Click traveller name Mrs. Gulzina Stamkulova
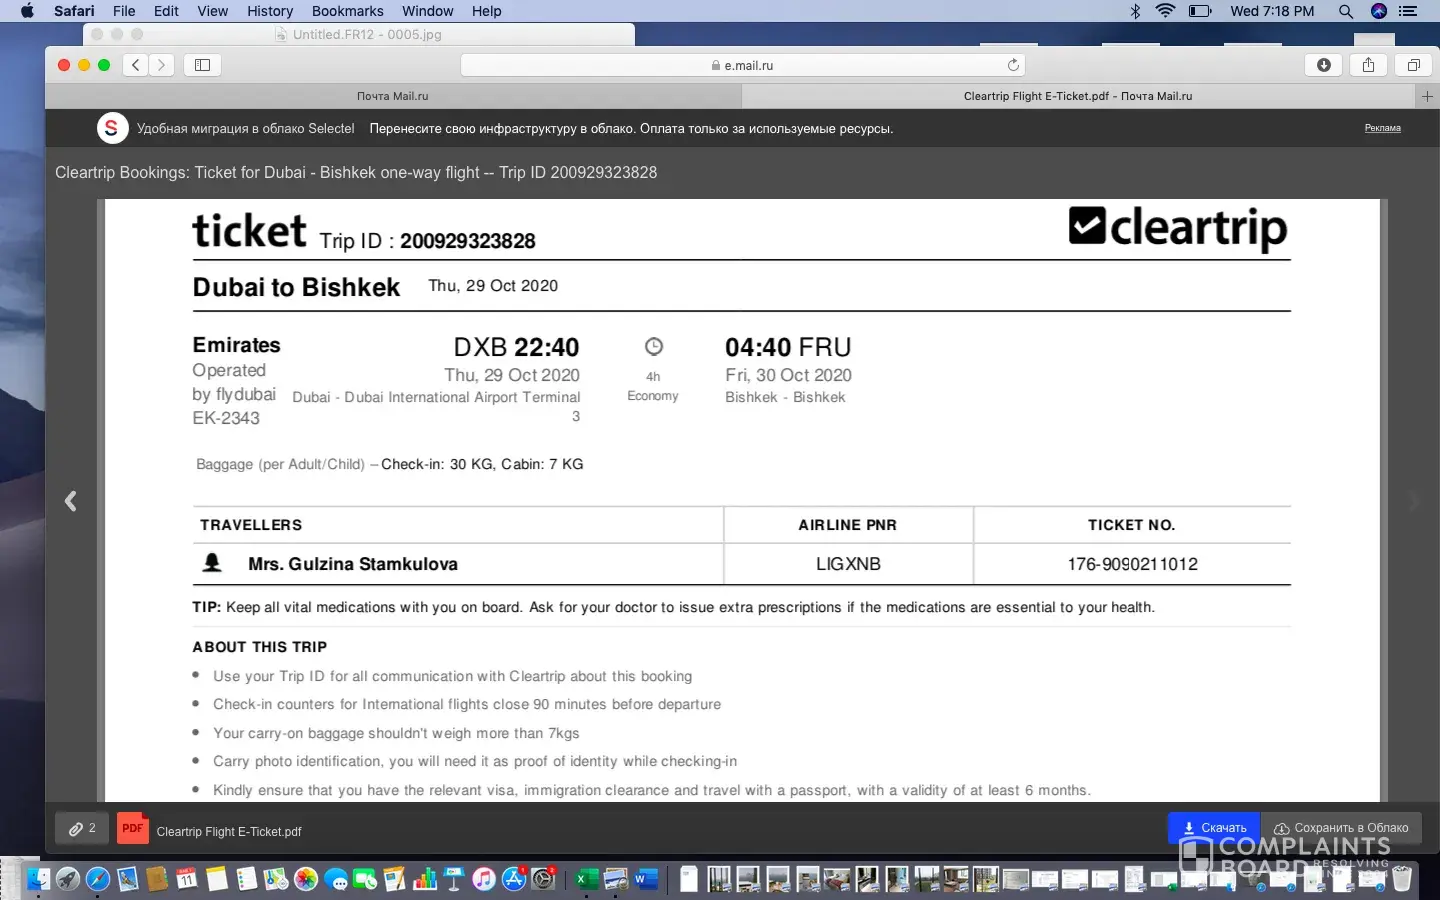Viewport: 1440px width, 900px height. pyautogui.click(x=353, y=564)
